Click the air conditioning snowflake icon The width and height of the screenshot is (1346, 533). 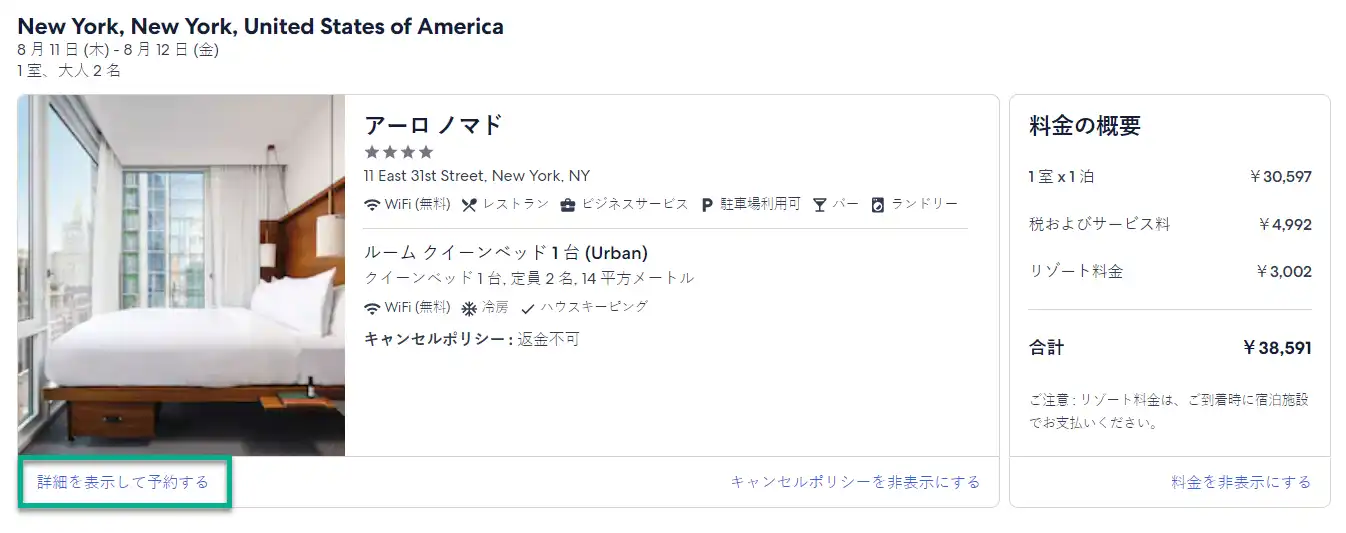coord(469,307)
